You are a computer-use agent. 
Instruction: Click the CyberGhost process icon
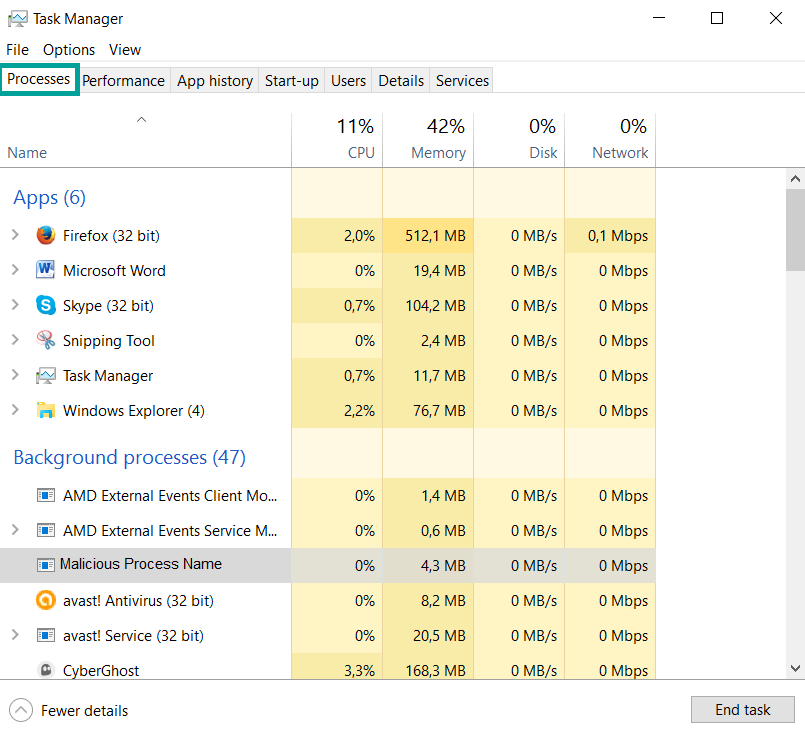pos(46,670)
